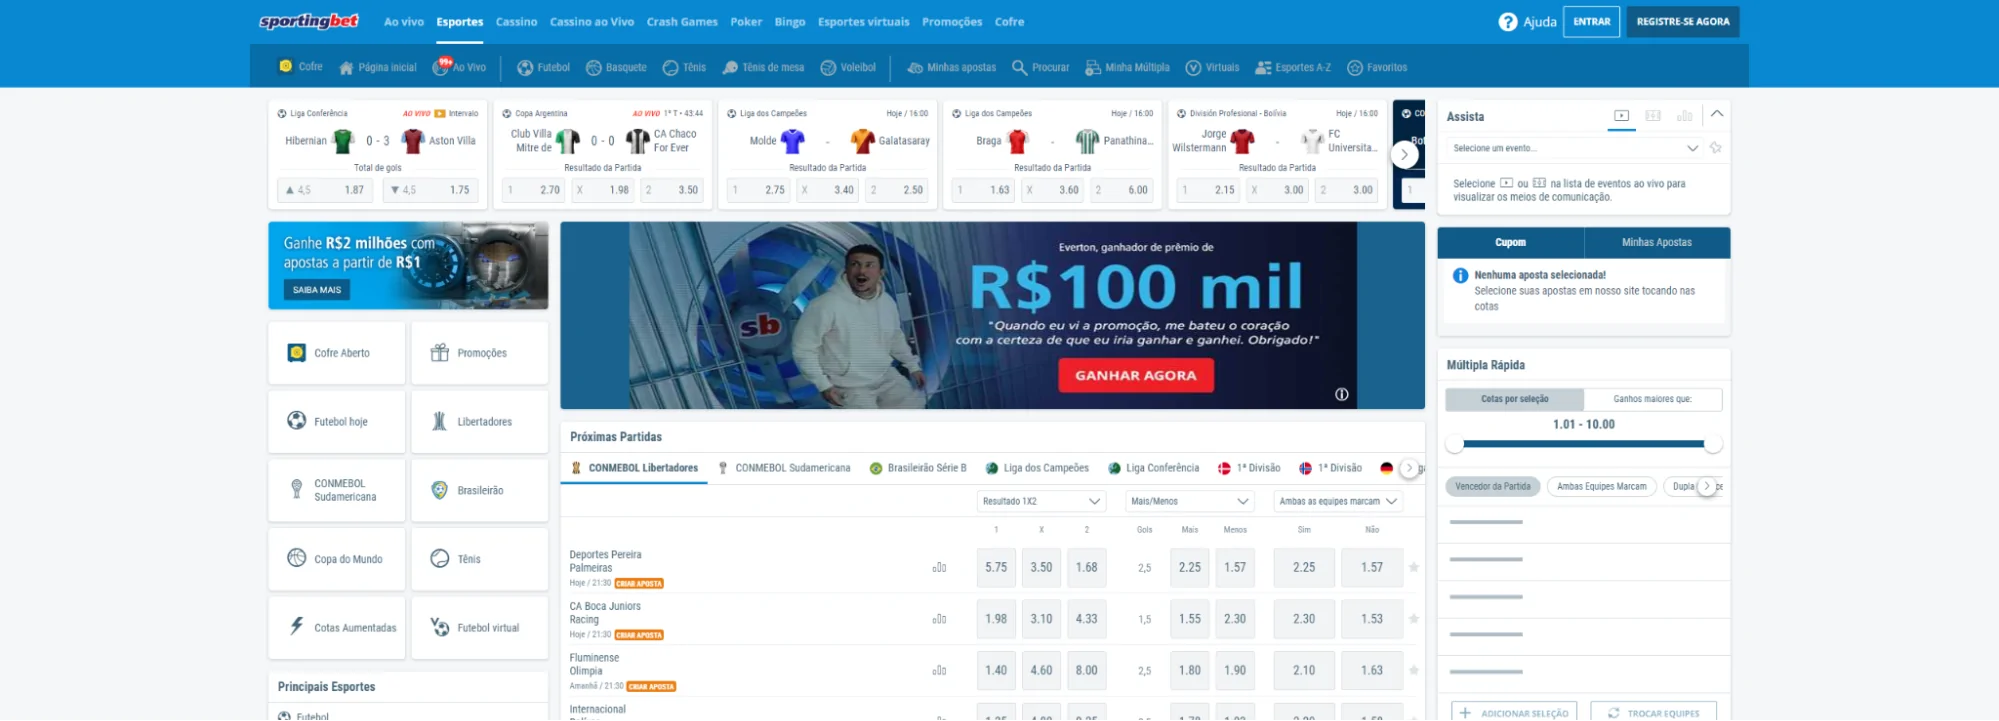
Task: Show next live match cards
Action: click(x=1405, y=154)
